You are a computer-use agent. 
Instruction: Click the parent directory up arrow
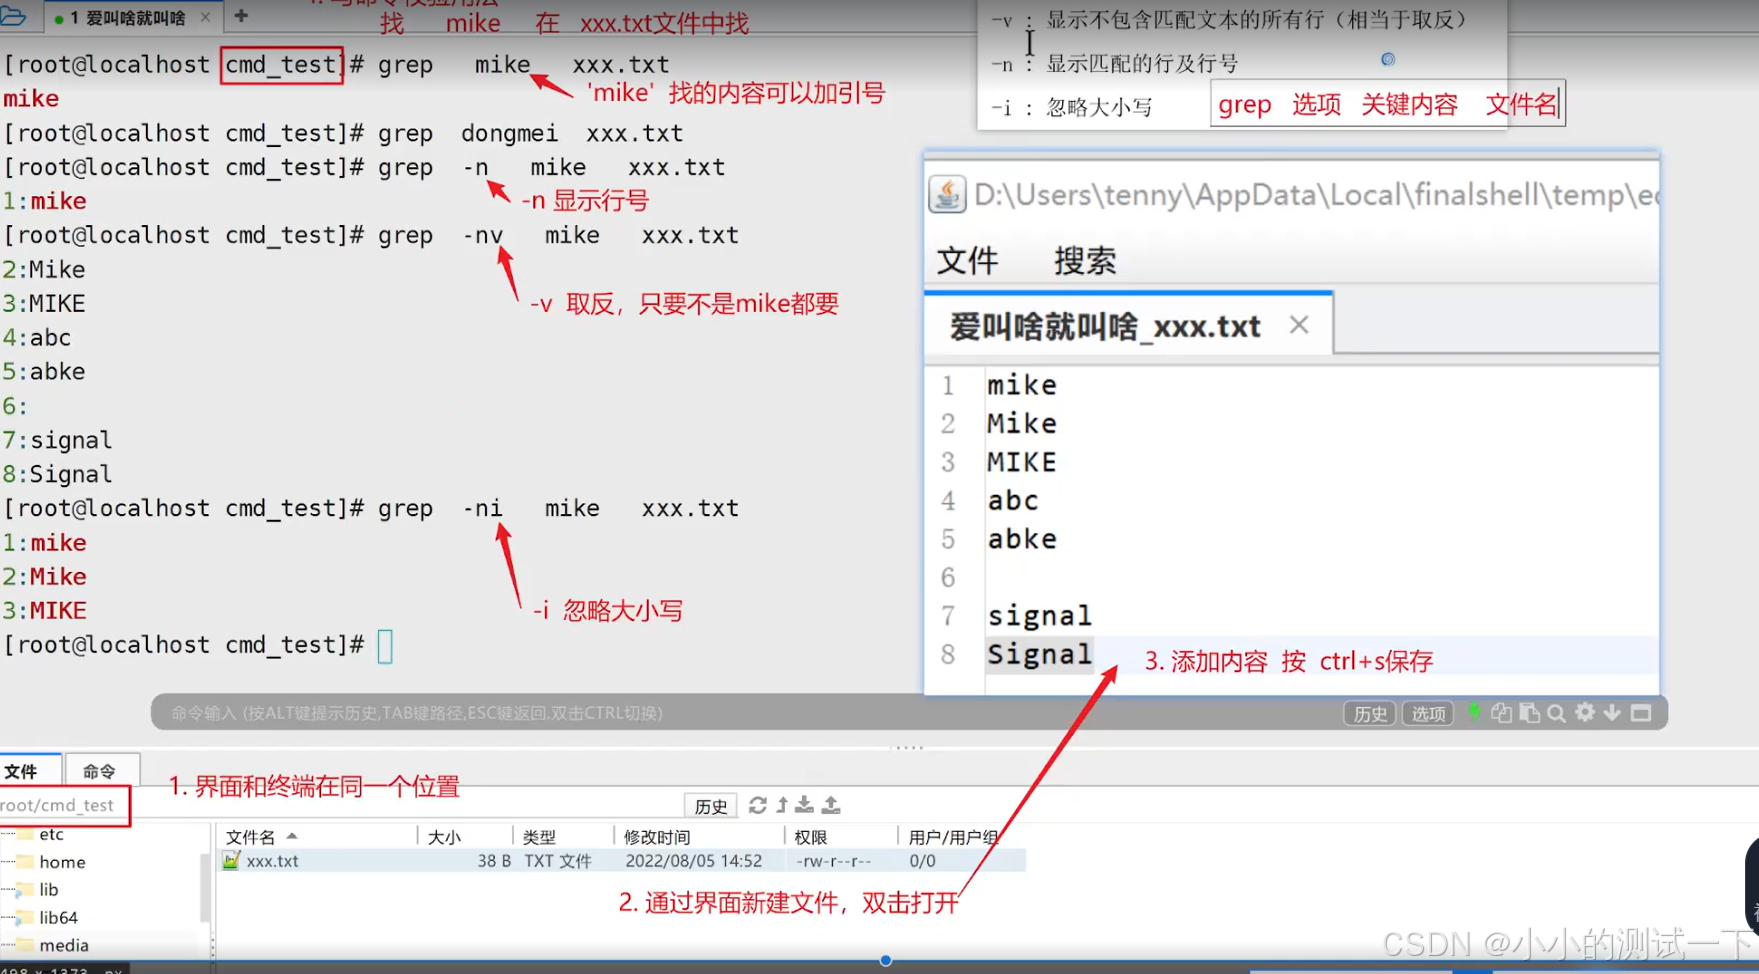(781, 805)
